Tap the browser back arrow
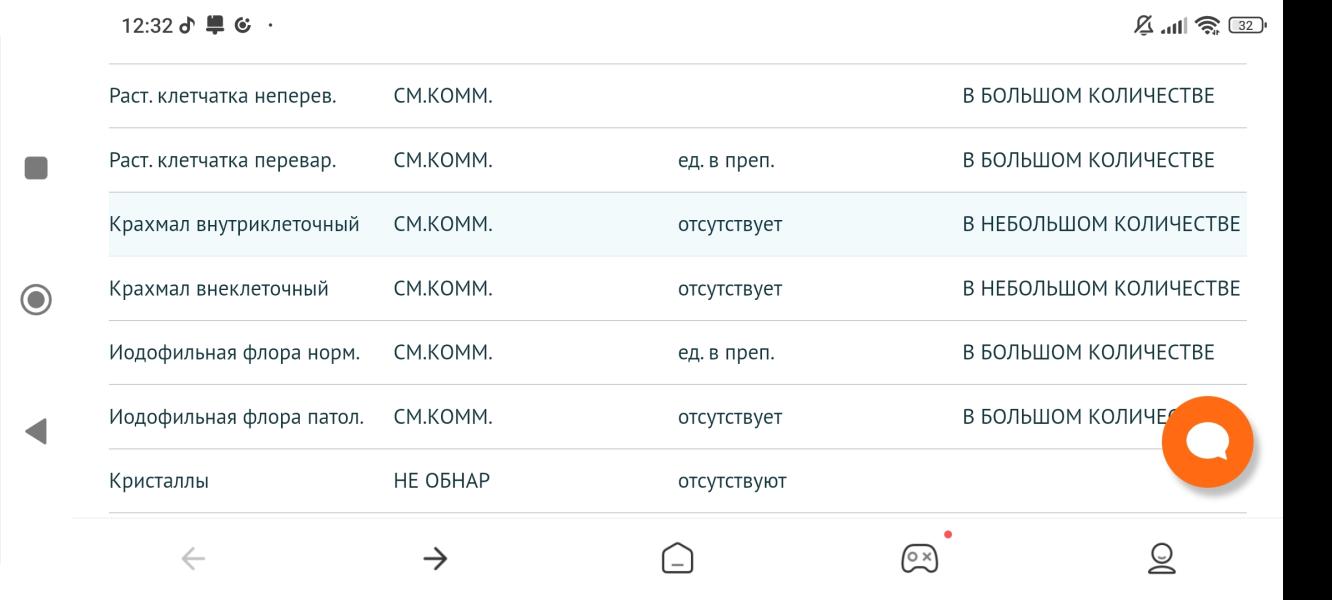Screen dimensions: 1332x600 193,559
